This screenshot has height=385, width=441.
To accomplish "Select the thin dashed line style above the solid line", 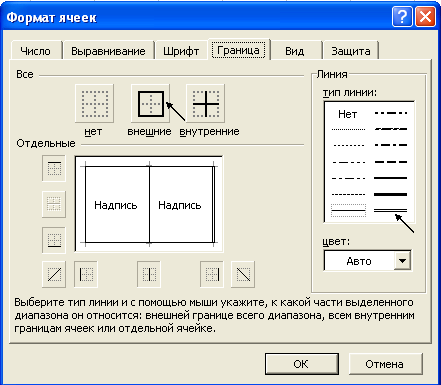I will (x=348, y=194).
